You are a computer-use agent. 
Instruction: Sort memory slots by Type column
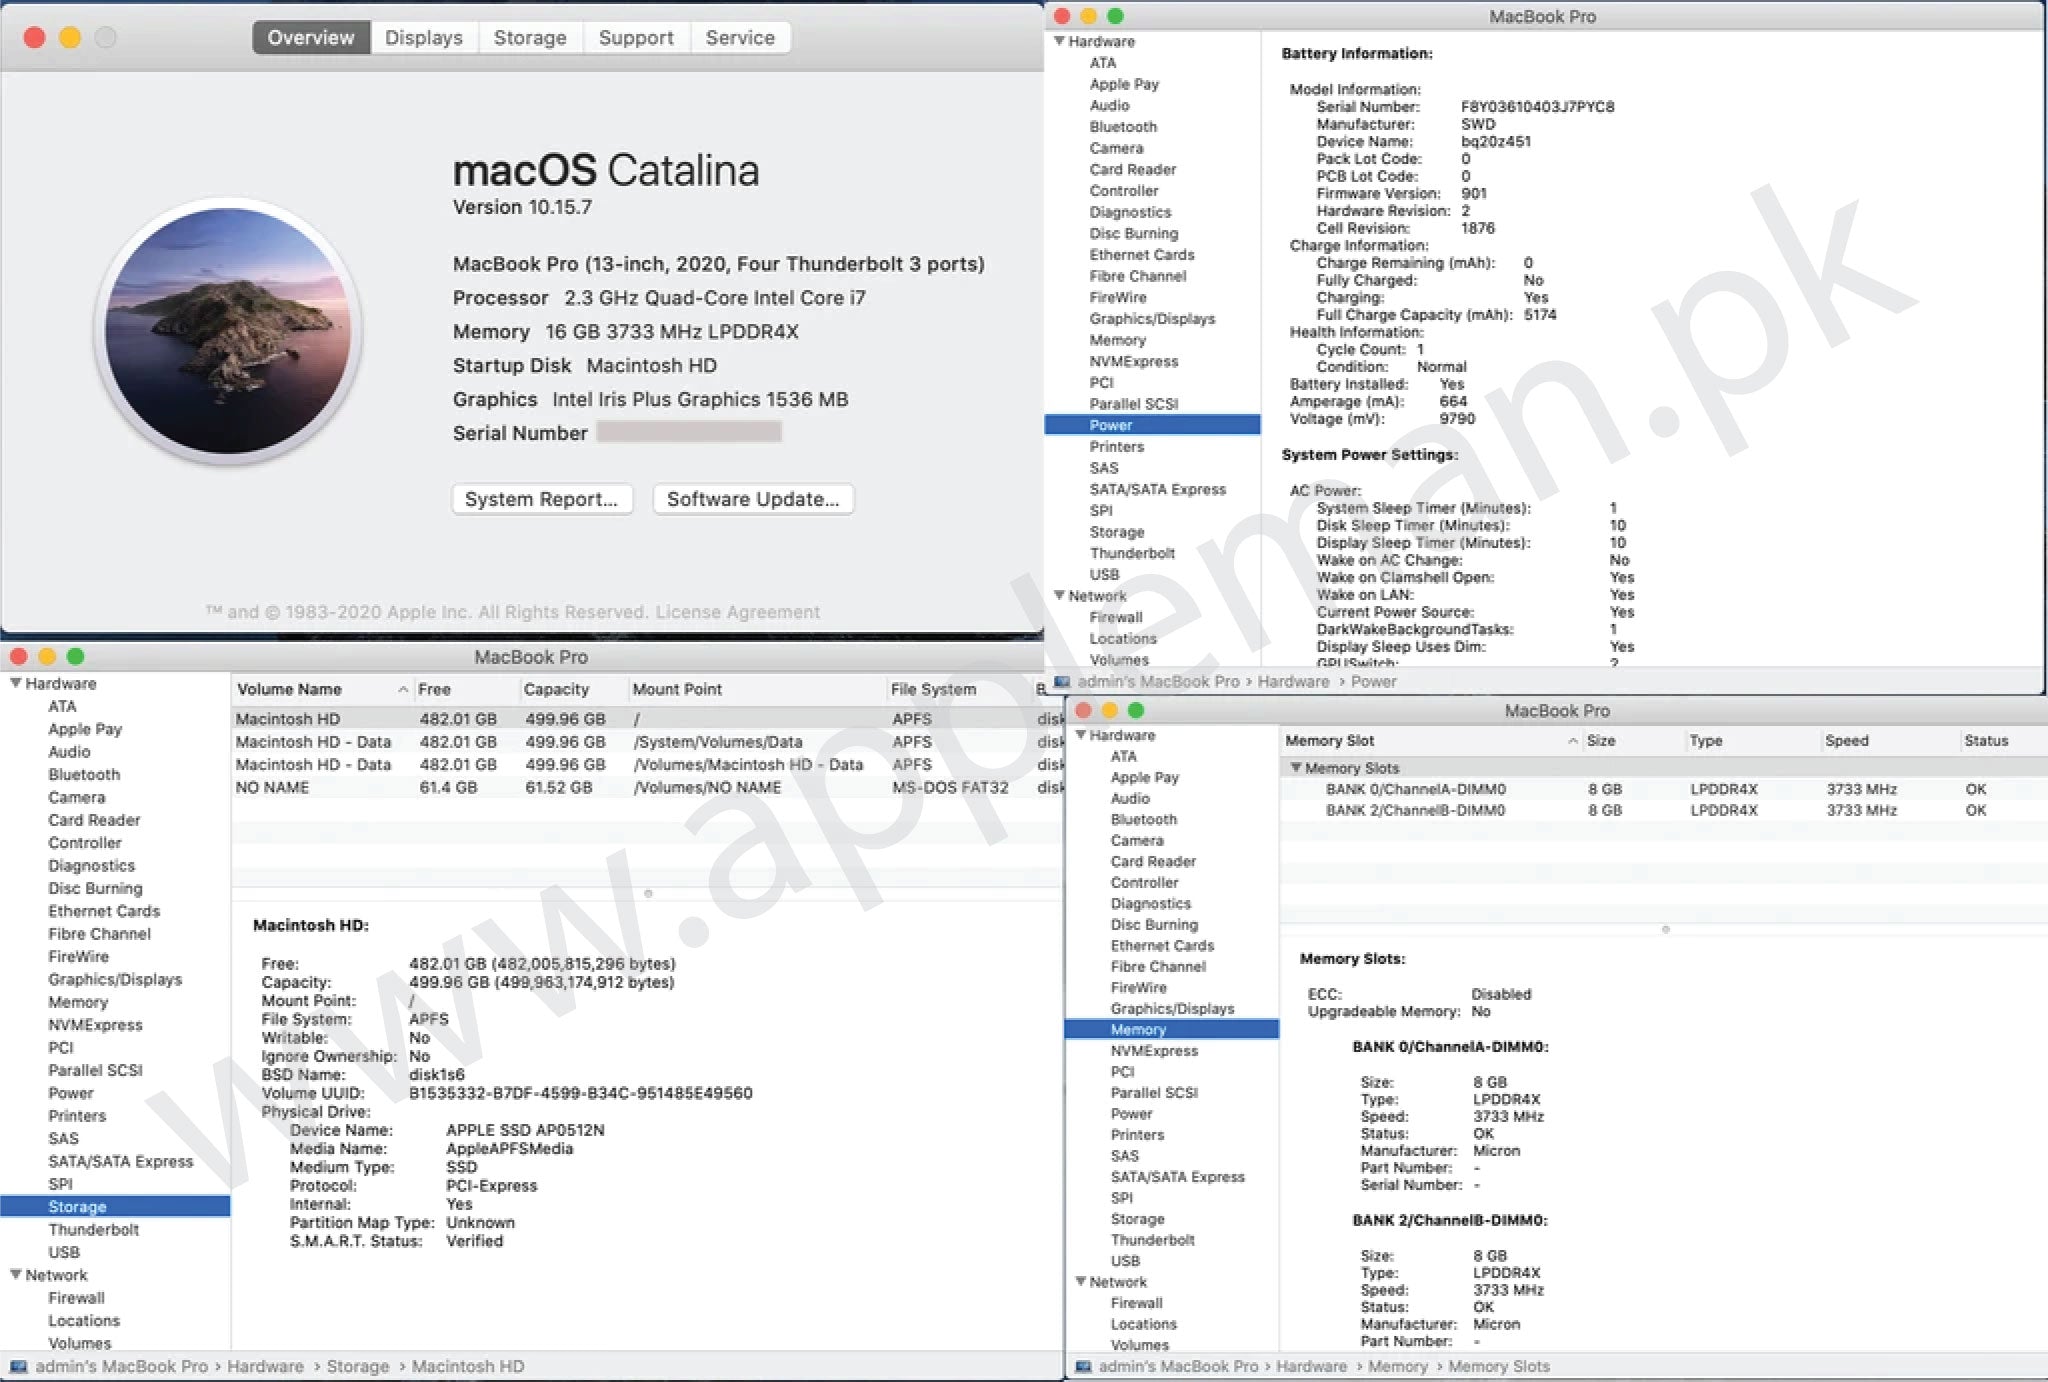tap(1751, 741)
